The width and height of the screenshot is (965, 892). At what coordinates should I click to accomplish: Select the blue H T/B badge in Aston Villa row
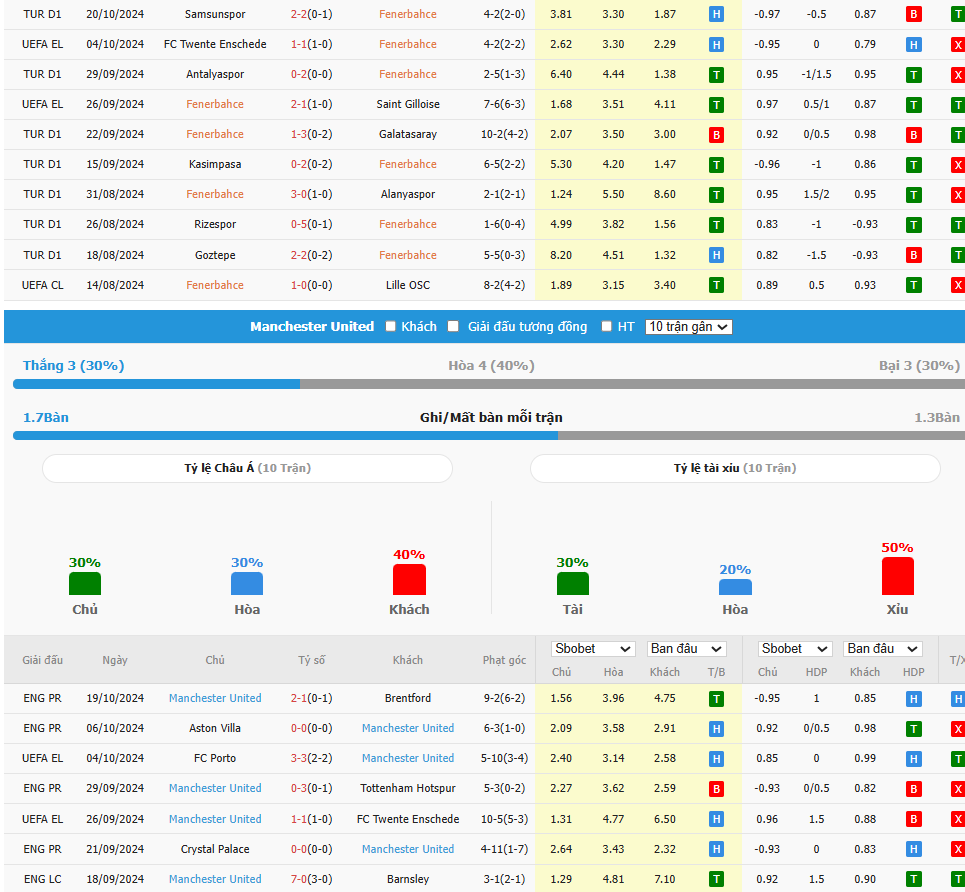(x=716, y=729)
